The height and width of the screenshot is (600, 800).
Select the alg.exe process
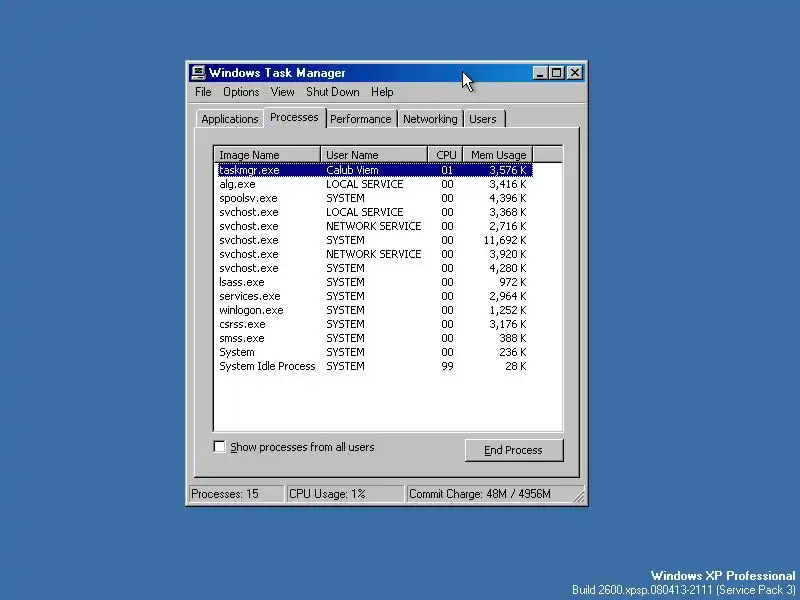374,184
